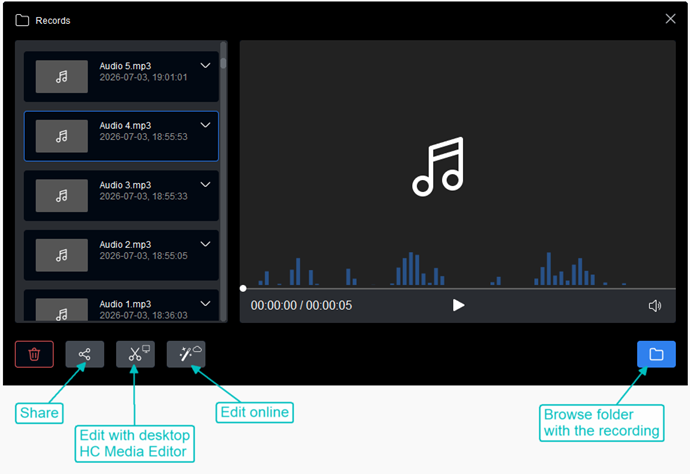Expand options for Audio 4.mp3
Viewport: 690px width, 474px height.
click(206, 125)
